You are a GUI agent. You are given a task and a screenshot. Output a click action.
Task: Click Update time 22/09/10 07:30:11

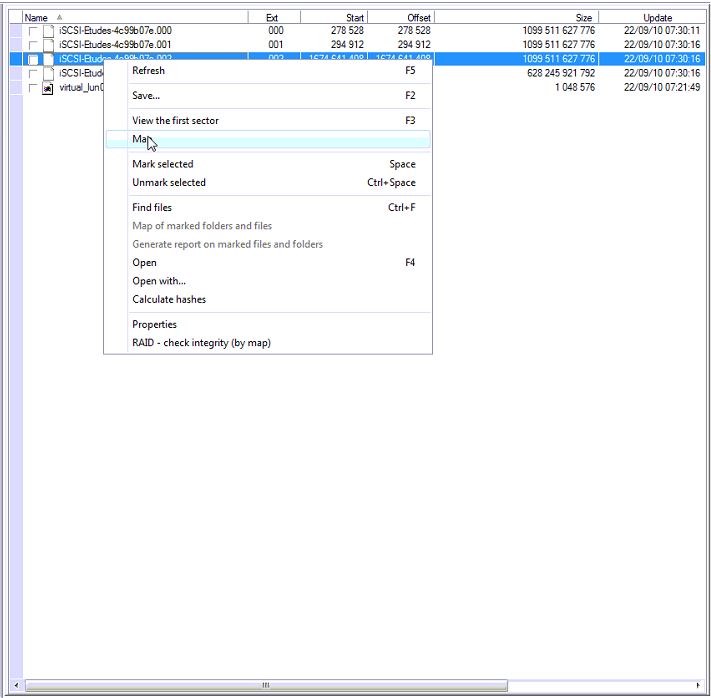[662, 31]
